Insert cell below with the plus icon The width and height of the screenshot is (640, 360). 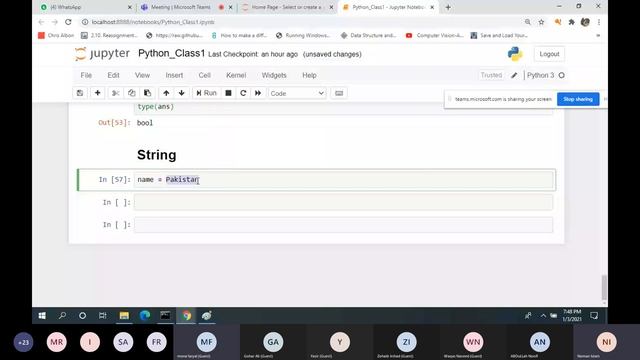tap(98, 93)
